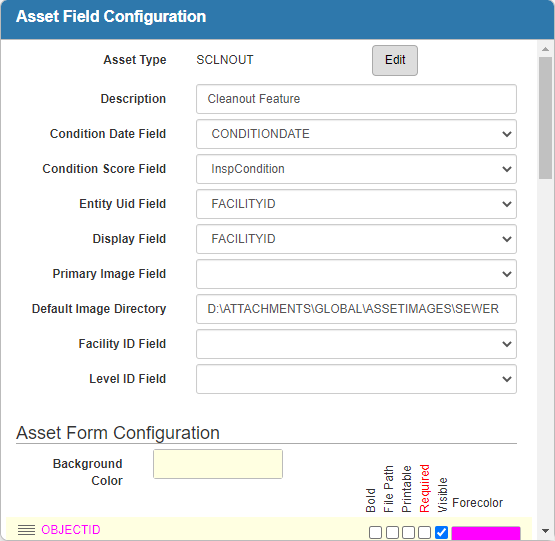Screen dimensions: 555x541
Task: Check Printable option for OBJECTID
Action: 408,532
